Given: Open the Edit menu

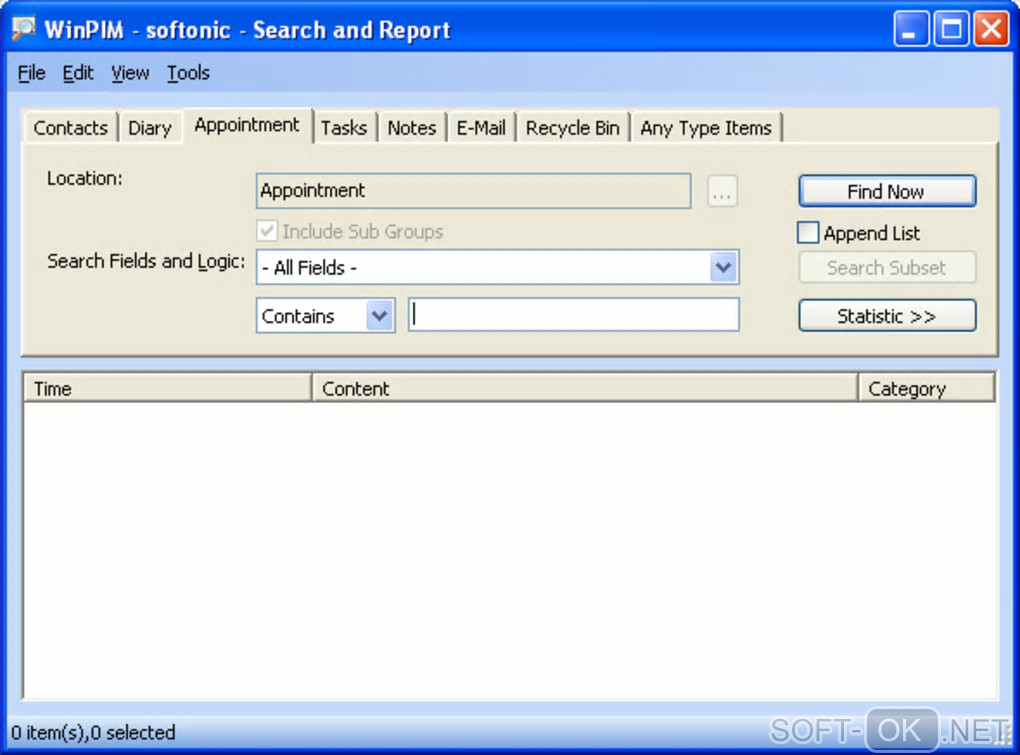Looking at the screenshot, I should tap(77, 73).
